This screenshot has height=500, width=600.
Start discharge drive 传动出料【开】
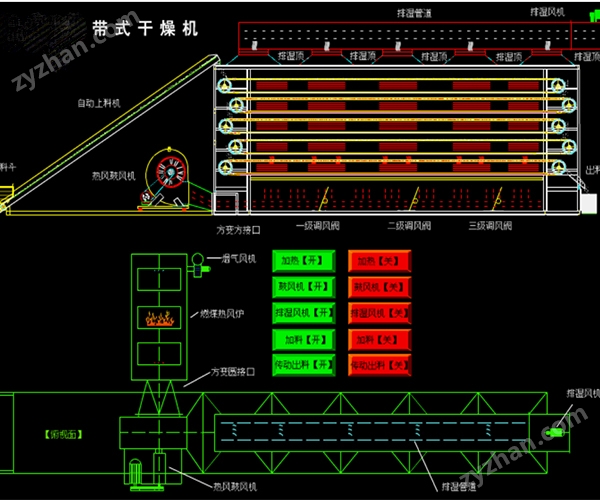click(x=304, y=365)
